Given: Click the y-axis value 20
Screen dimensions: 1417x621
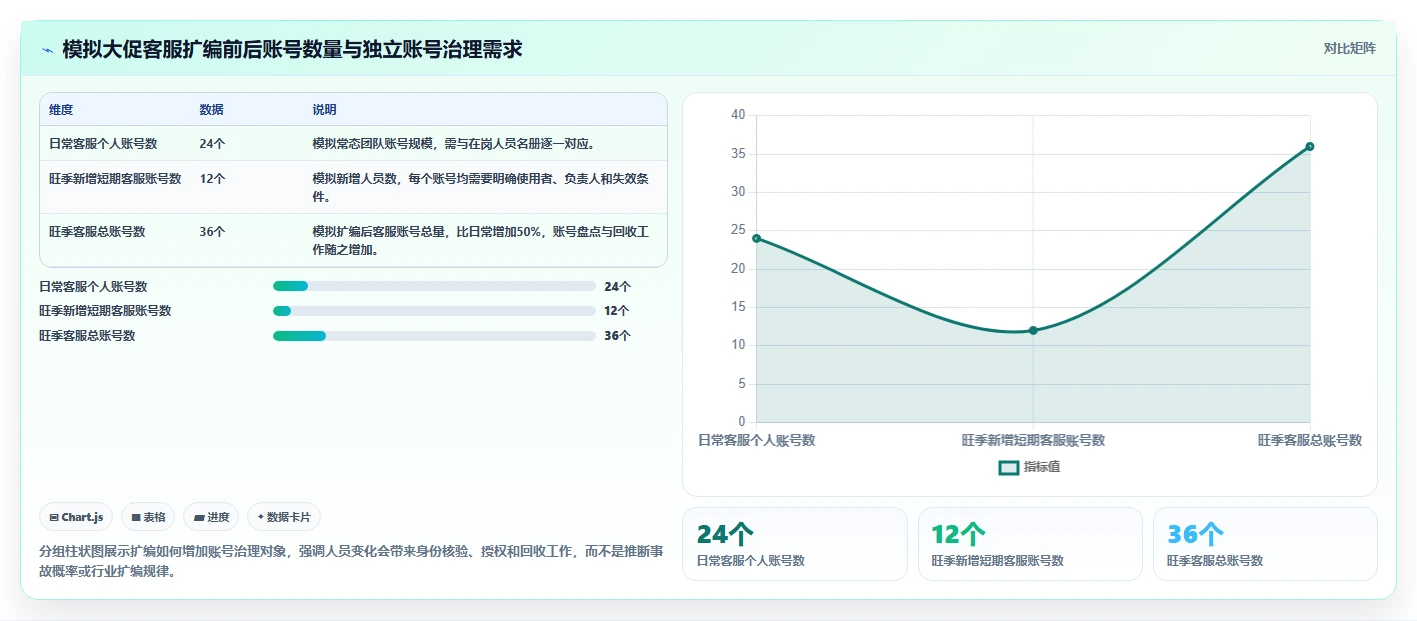Looking at the screenshot, I should pyautogui.click(x=738, y=268).
